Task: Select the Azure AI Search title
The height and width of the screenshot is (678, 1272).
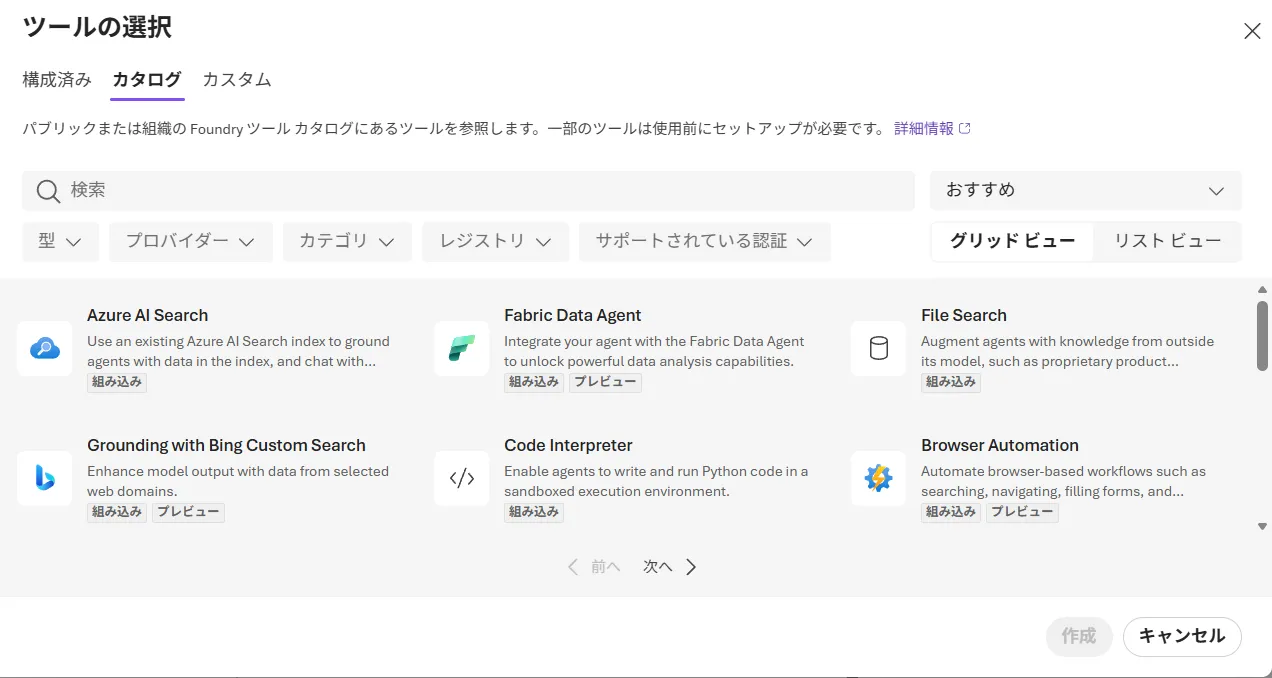Action: click(148, 315)
